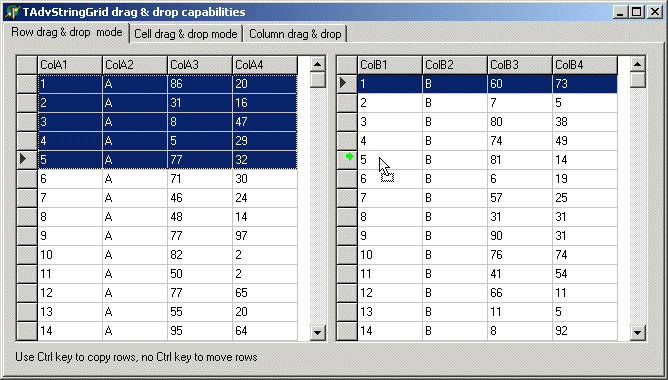This screenshot has width=668, height=380.
Task: Minimize the TAdvStringGrid window
Action: [x=621, y=12]
